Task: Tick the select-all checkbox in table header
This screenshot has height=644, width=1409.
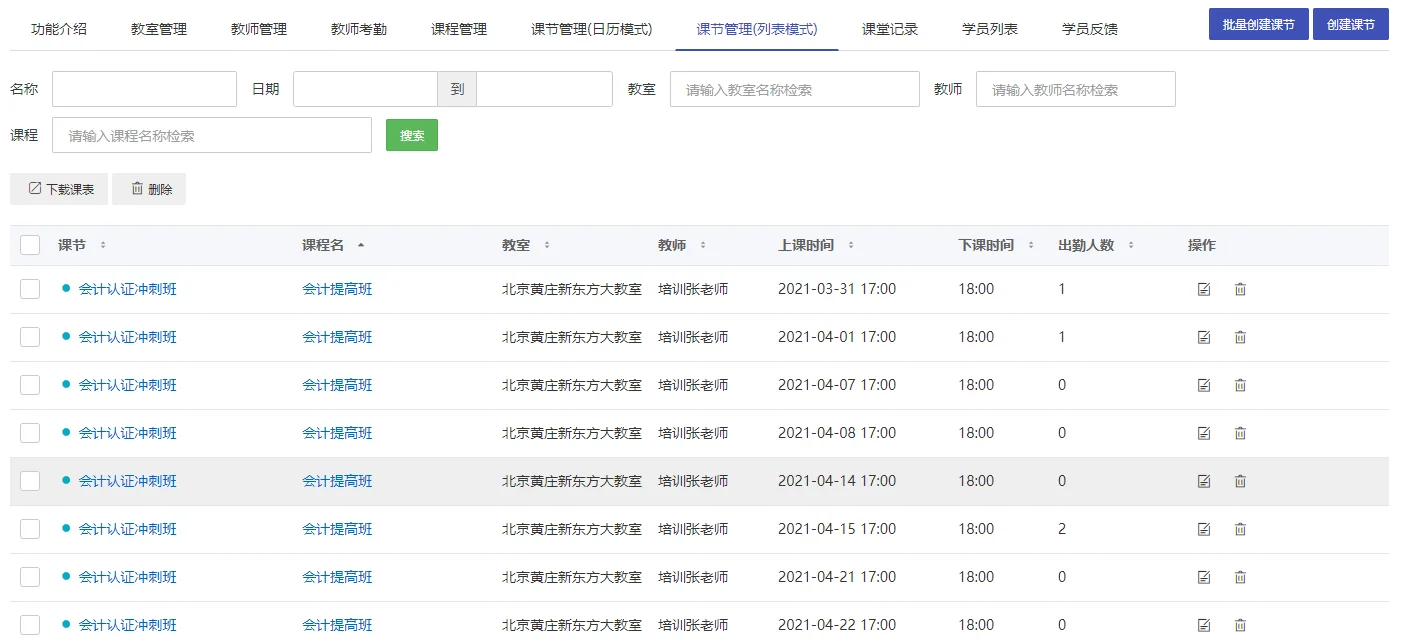Action: point(30,245)
